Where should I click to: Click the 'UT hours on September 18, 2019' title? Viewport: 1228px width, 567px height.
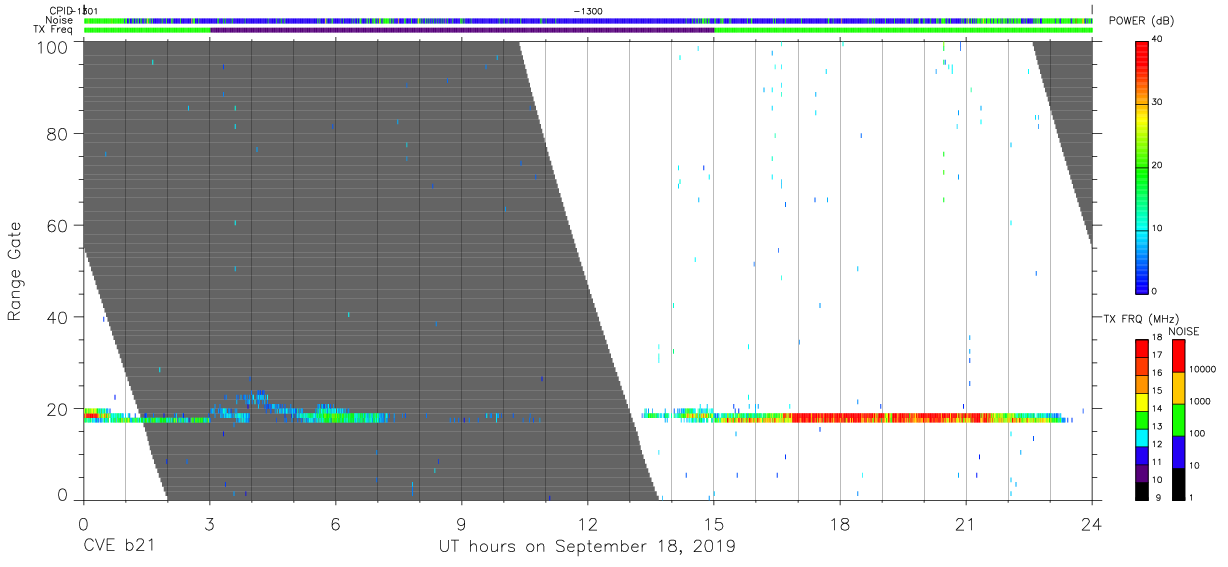click(587, 547)
